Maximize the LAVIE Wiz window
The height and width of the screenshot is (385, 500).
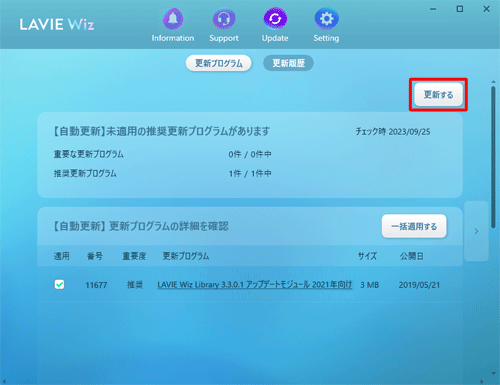pyautogui.click(x=460, y=9)
